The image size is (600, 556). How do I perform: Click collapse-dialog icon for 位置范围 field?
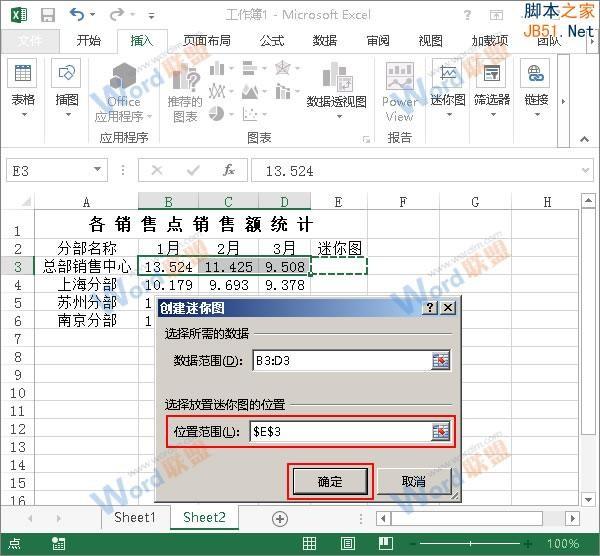(440, 432)
